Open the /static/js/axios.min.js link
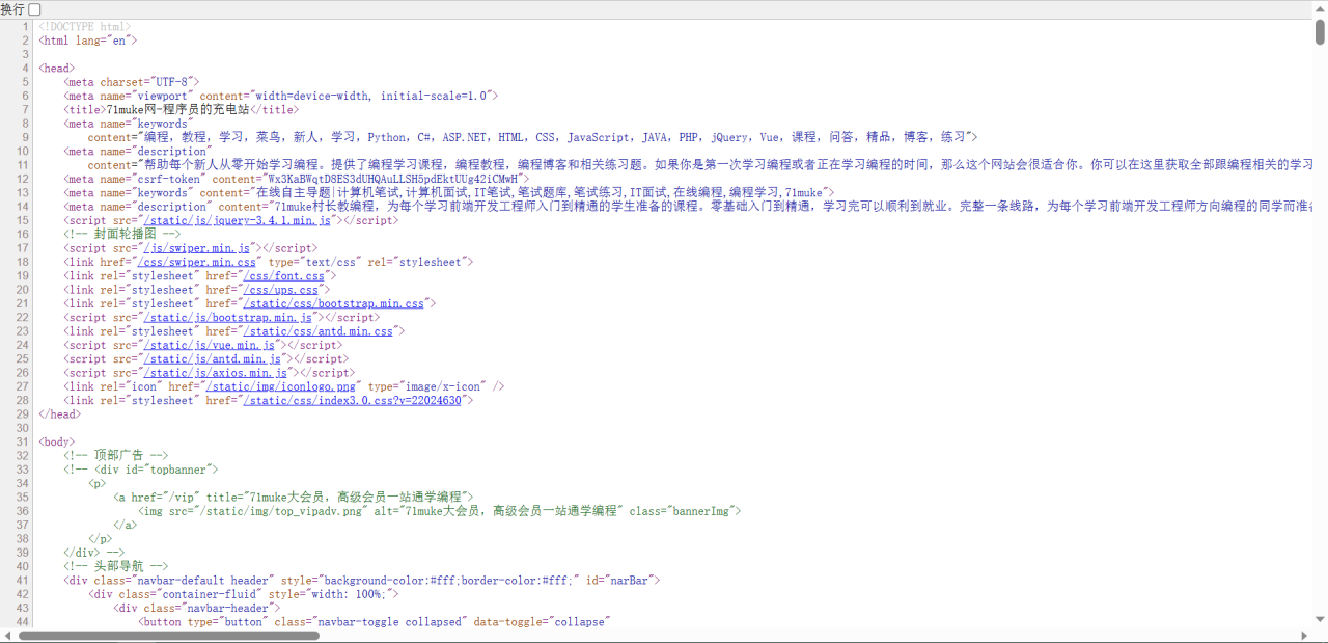1328x643 pixels. coord(216,373)
